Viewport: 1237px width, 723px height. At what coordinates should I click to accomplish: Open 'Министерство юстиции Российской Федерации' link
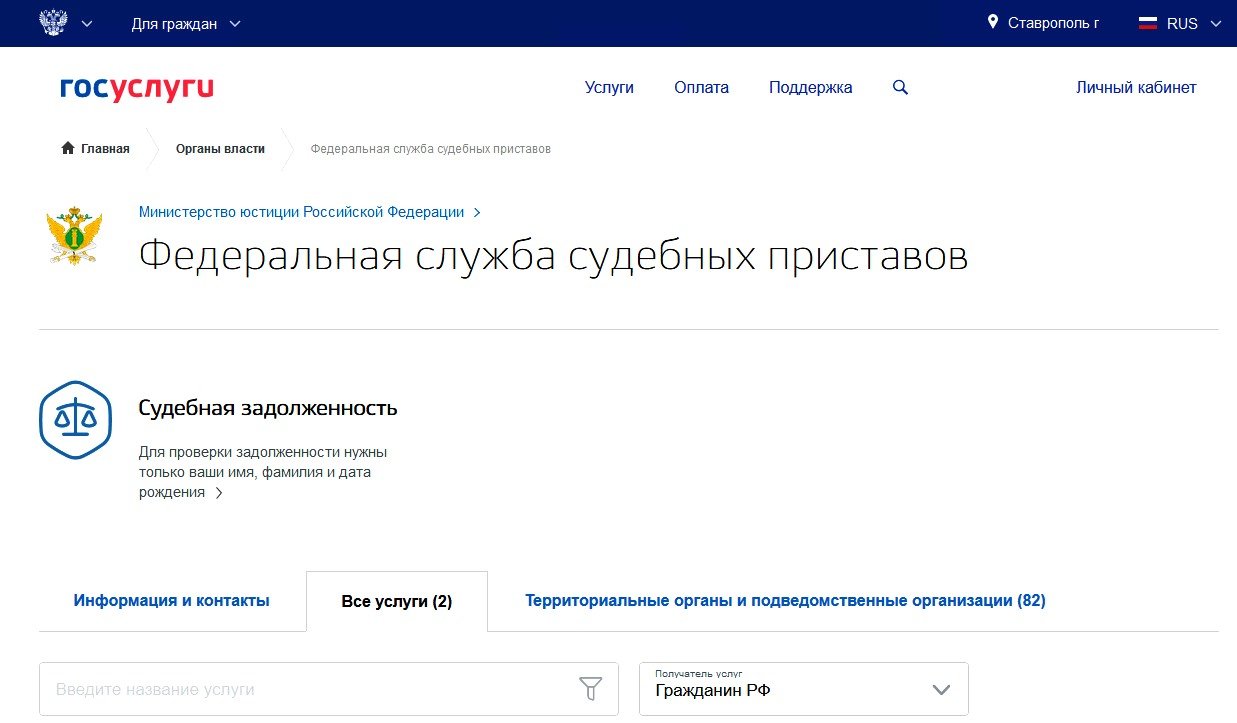tap(301, 212)
